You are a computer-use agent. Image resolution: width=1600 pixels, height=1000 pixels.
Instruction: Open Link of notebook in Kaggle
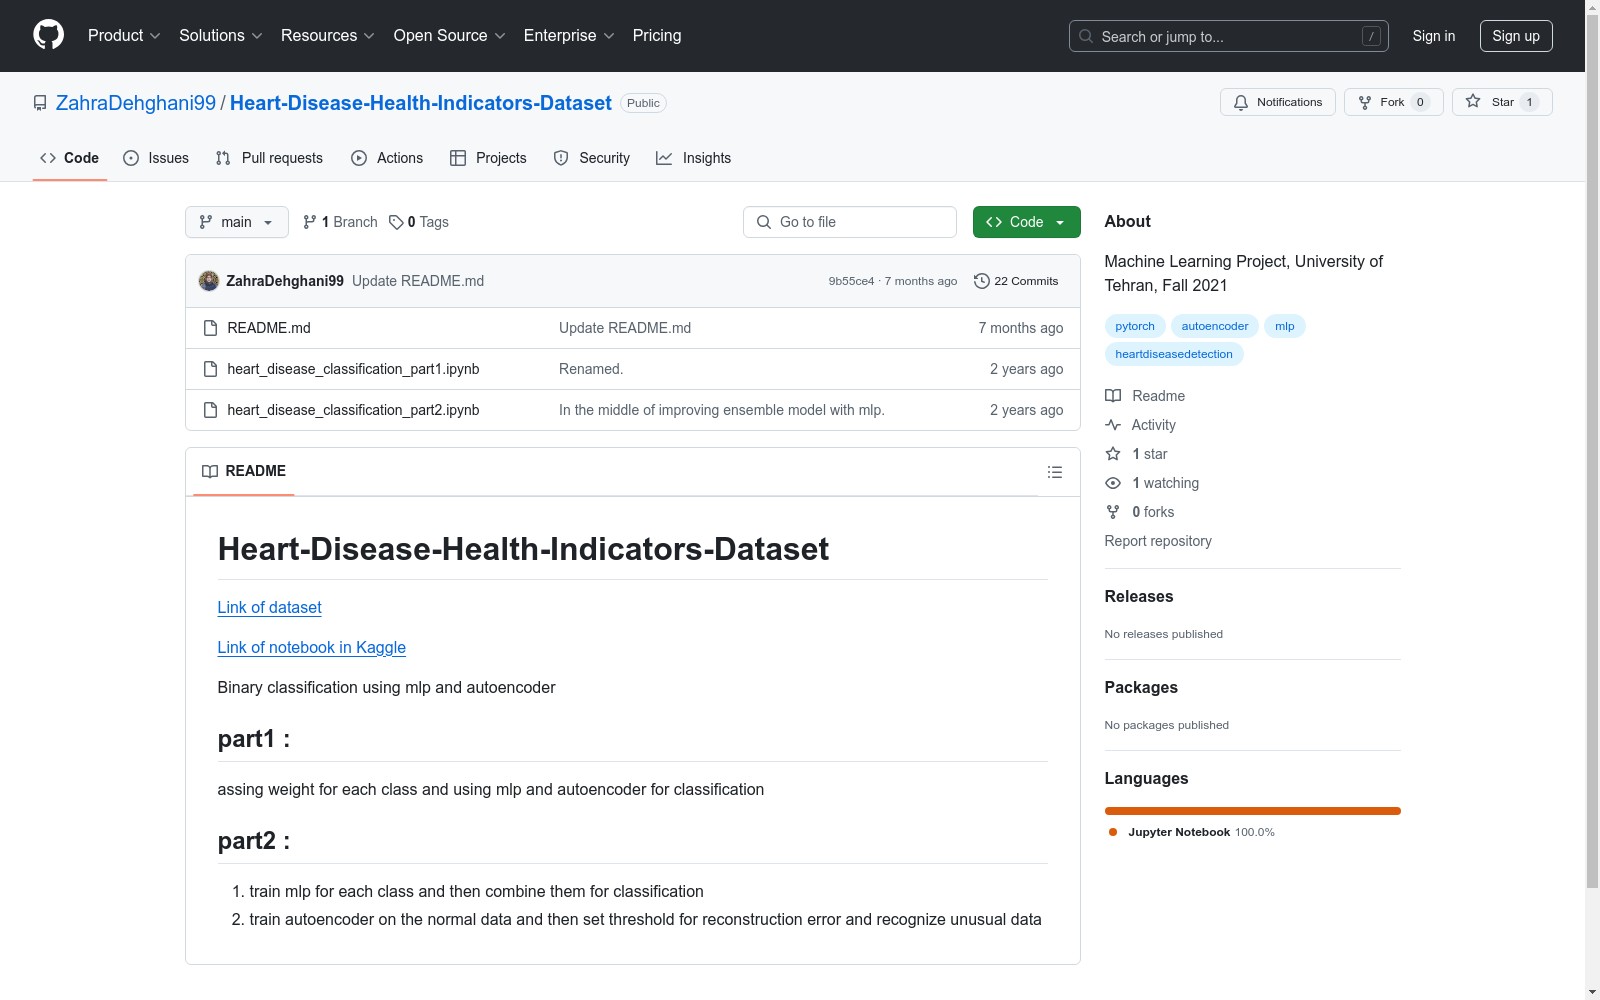pos(312,647)
